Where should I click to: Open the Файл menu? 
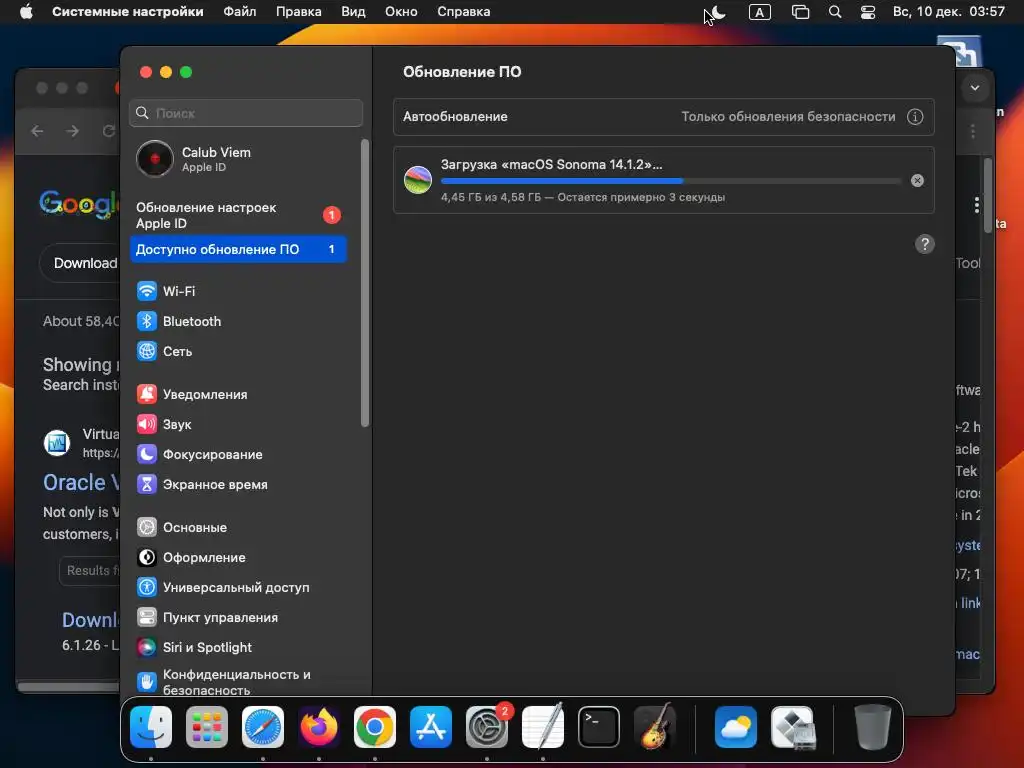click(x=240, y=11)
